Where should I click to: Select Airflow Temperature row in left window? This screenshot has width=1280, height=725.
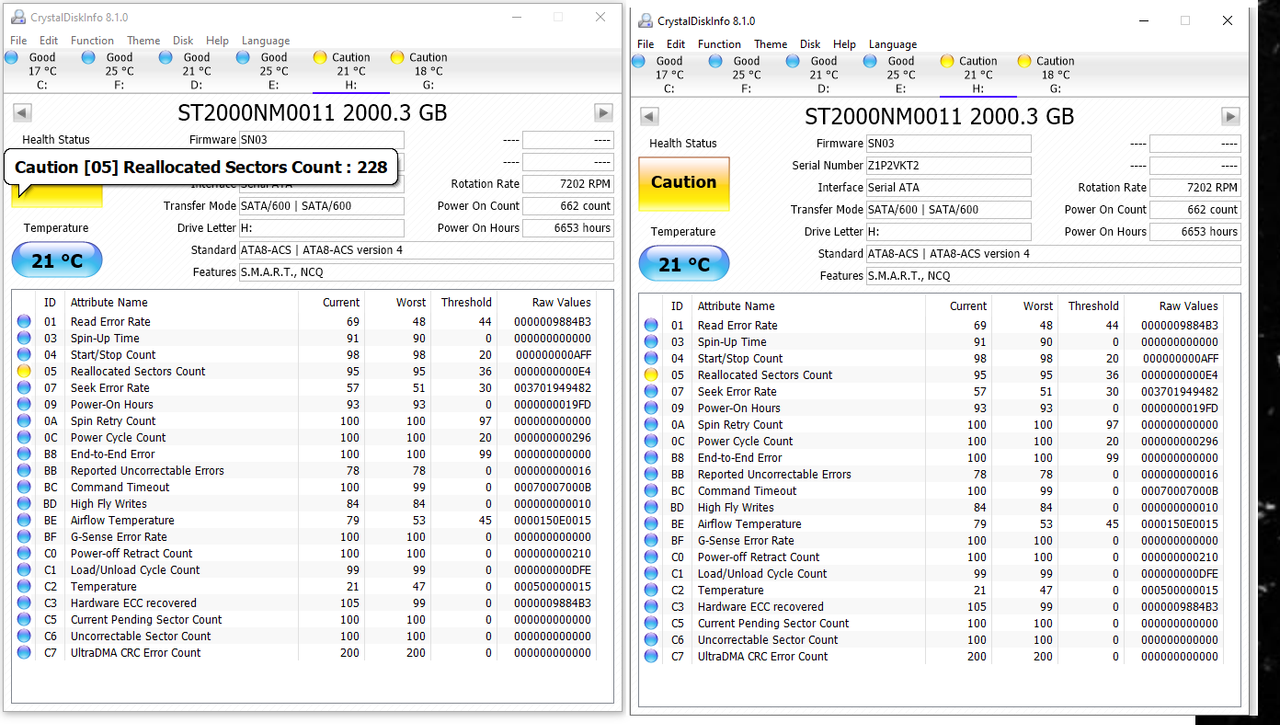coord(304,520)
